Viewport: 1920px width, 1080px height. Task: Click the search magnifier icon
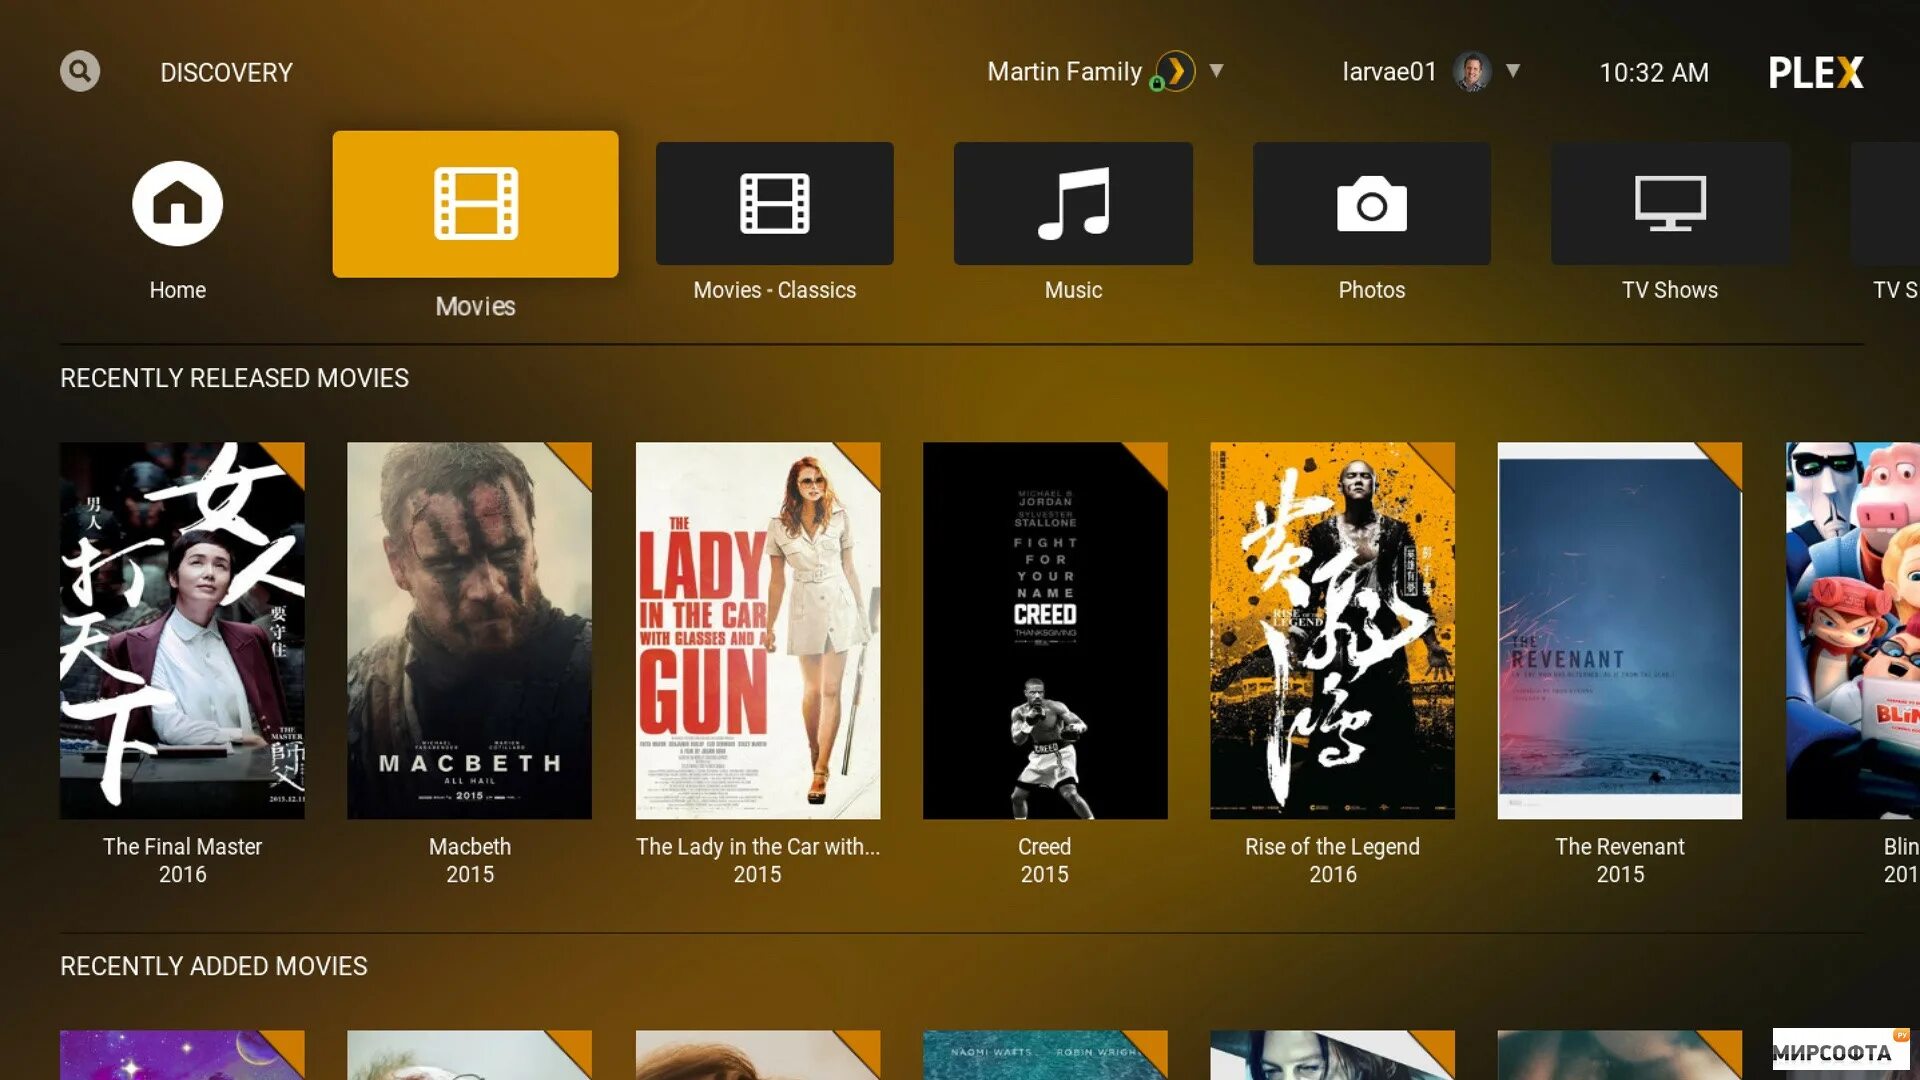[80, 72]
